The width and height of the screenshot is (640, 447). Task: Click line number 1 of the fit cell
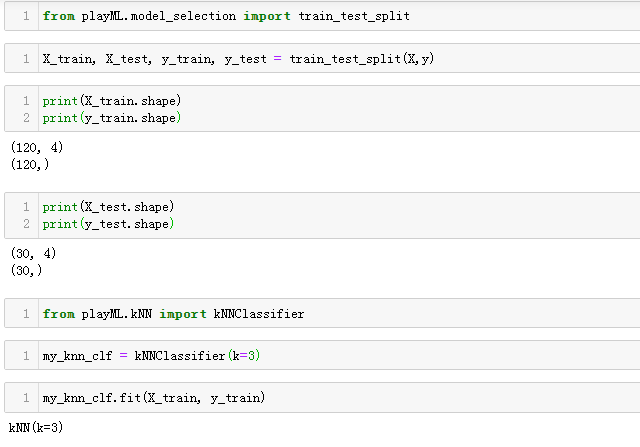point(26,398)
